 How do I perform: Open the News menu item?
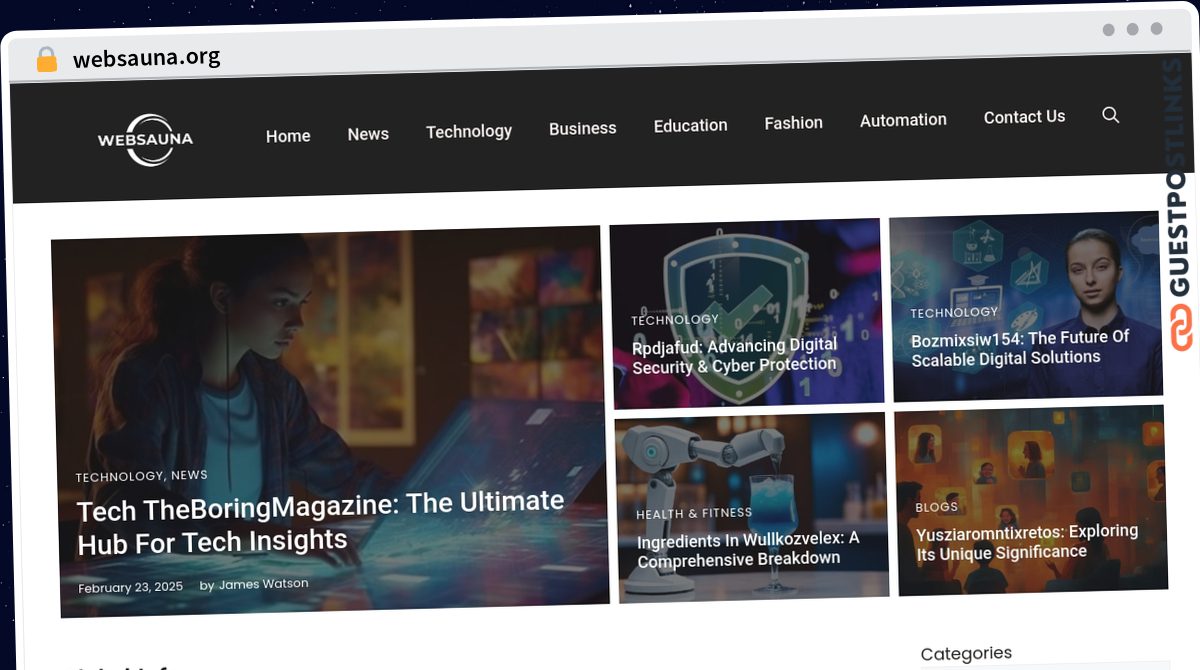point(368,134)
